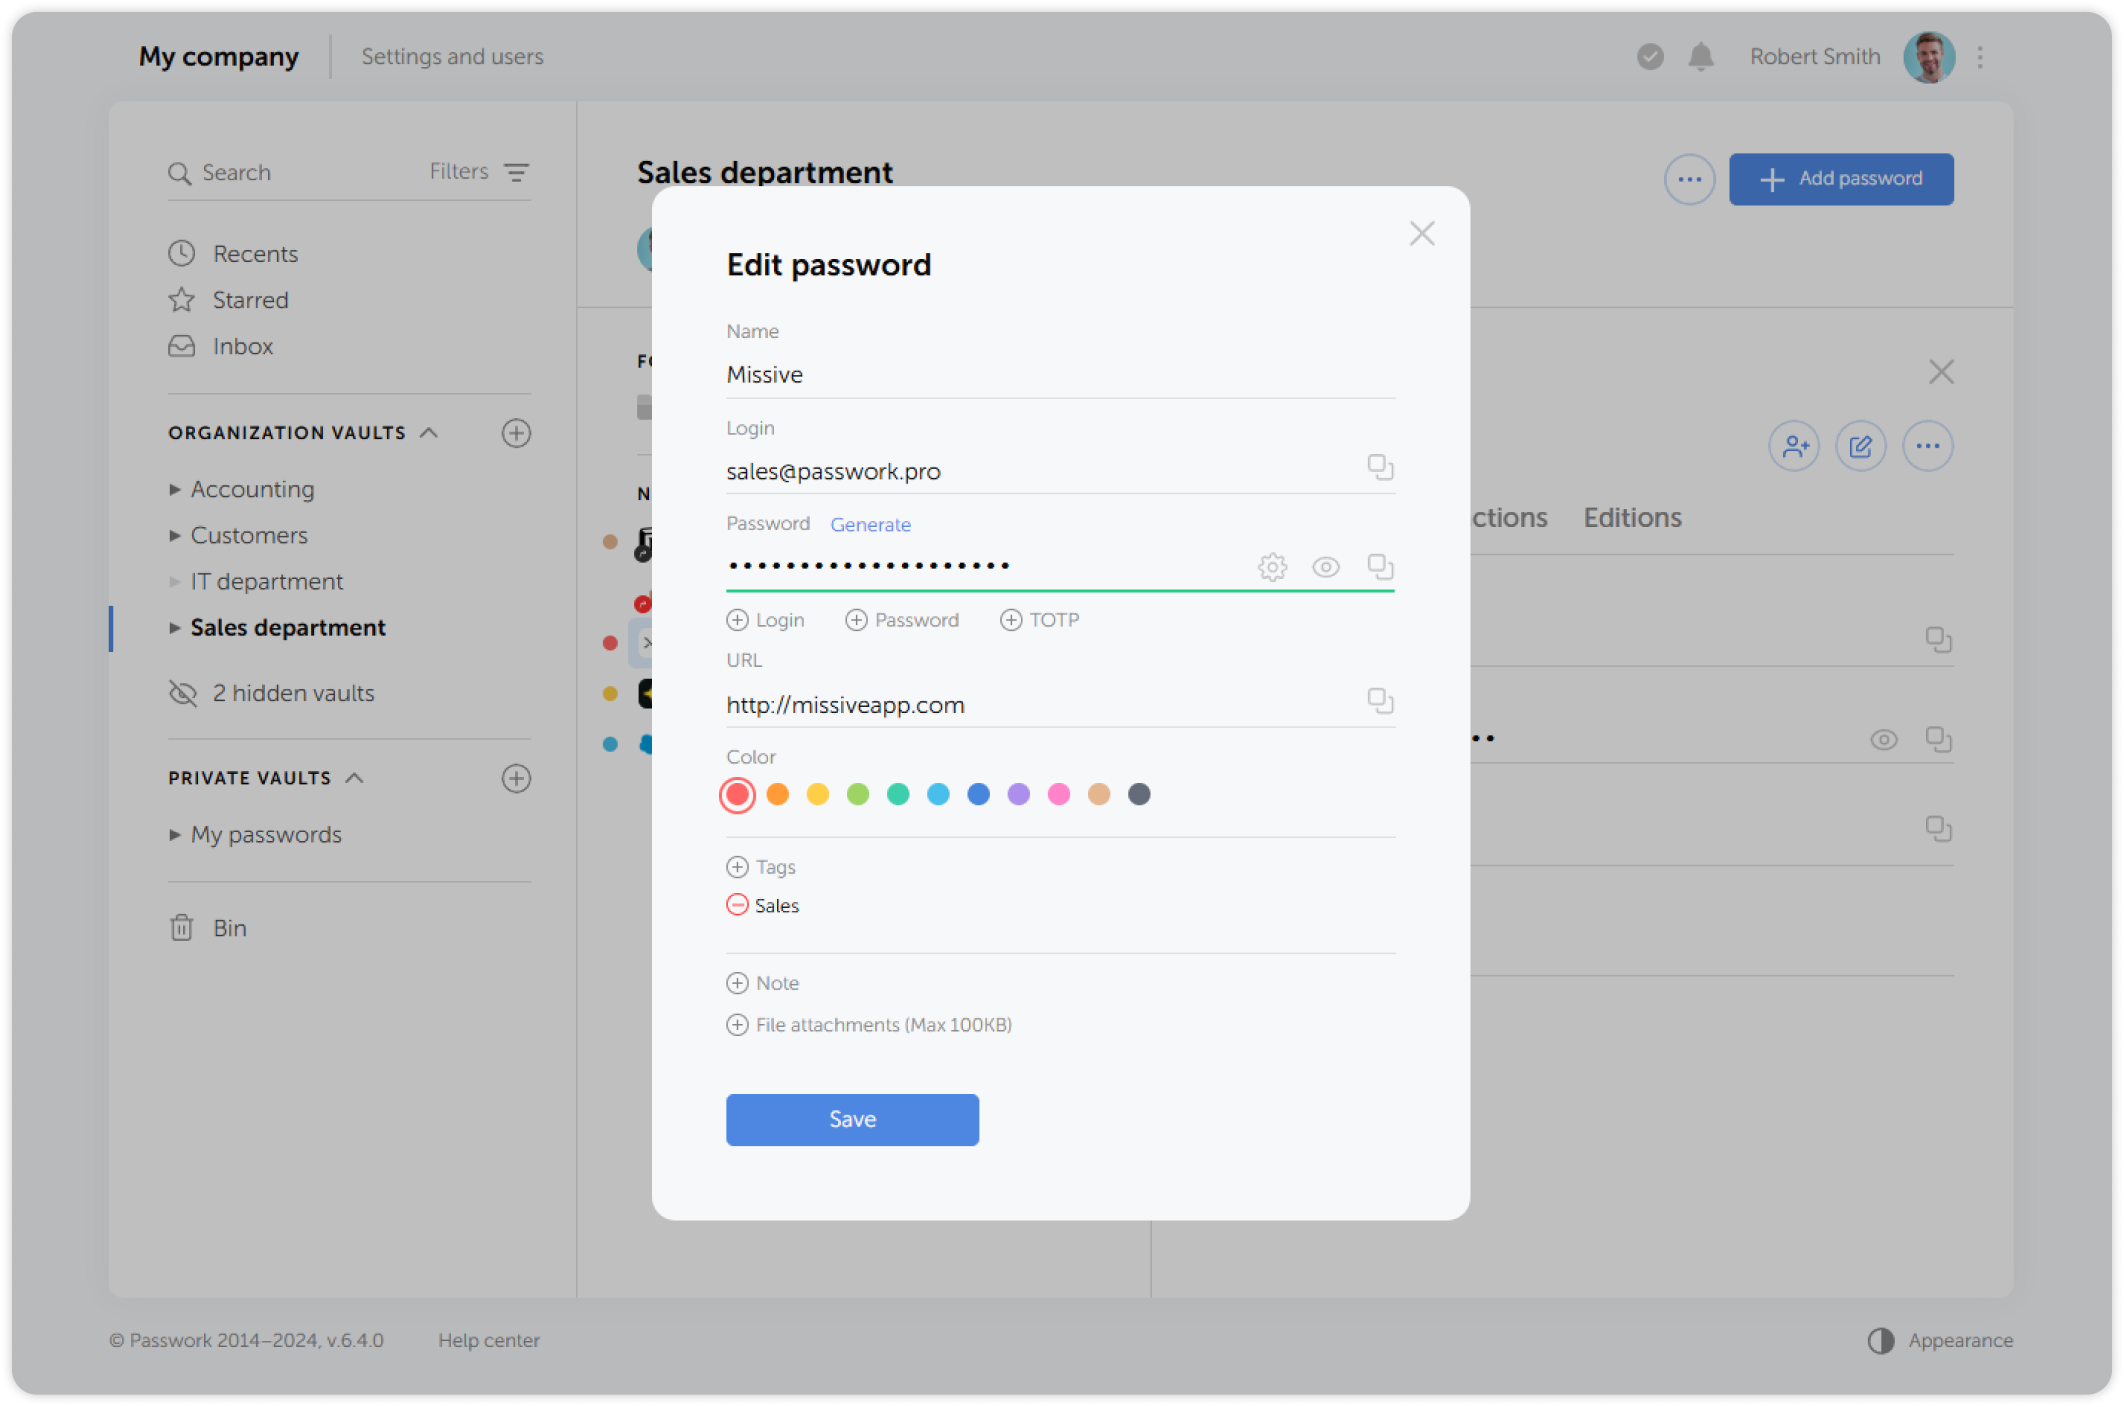
Task: Collapse the Organization Vaults section
Action: [430, 432]
